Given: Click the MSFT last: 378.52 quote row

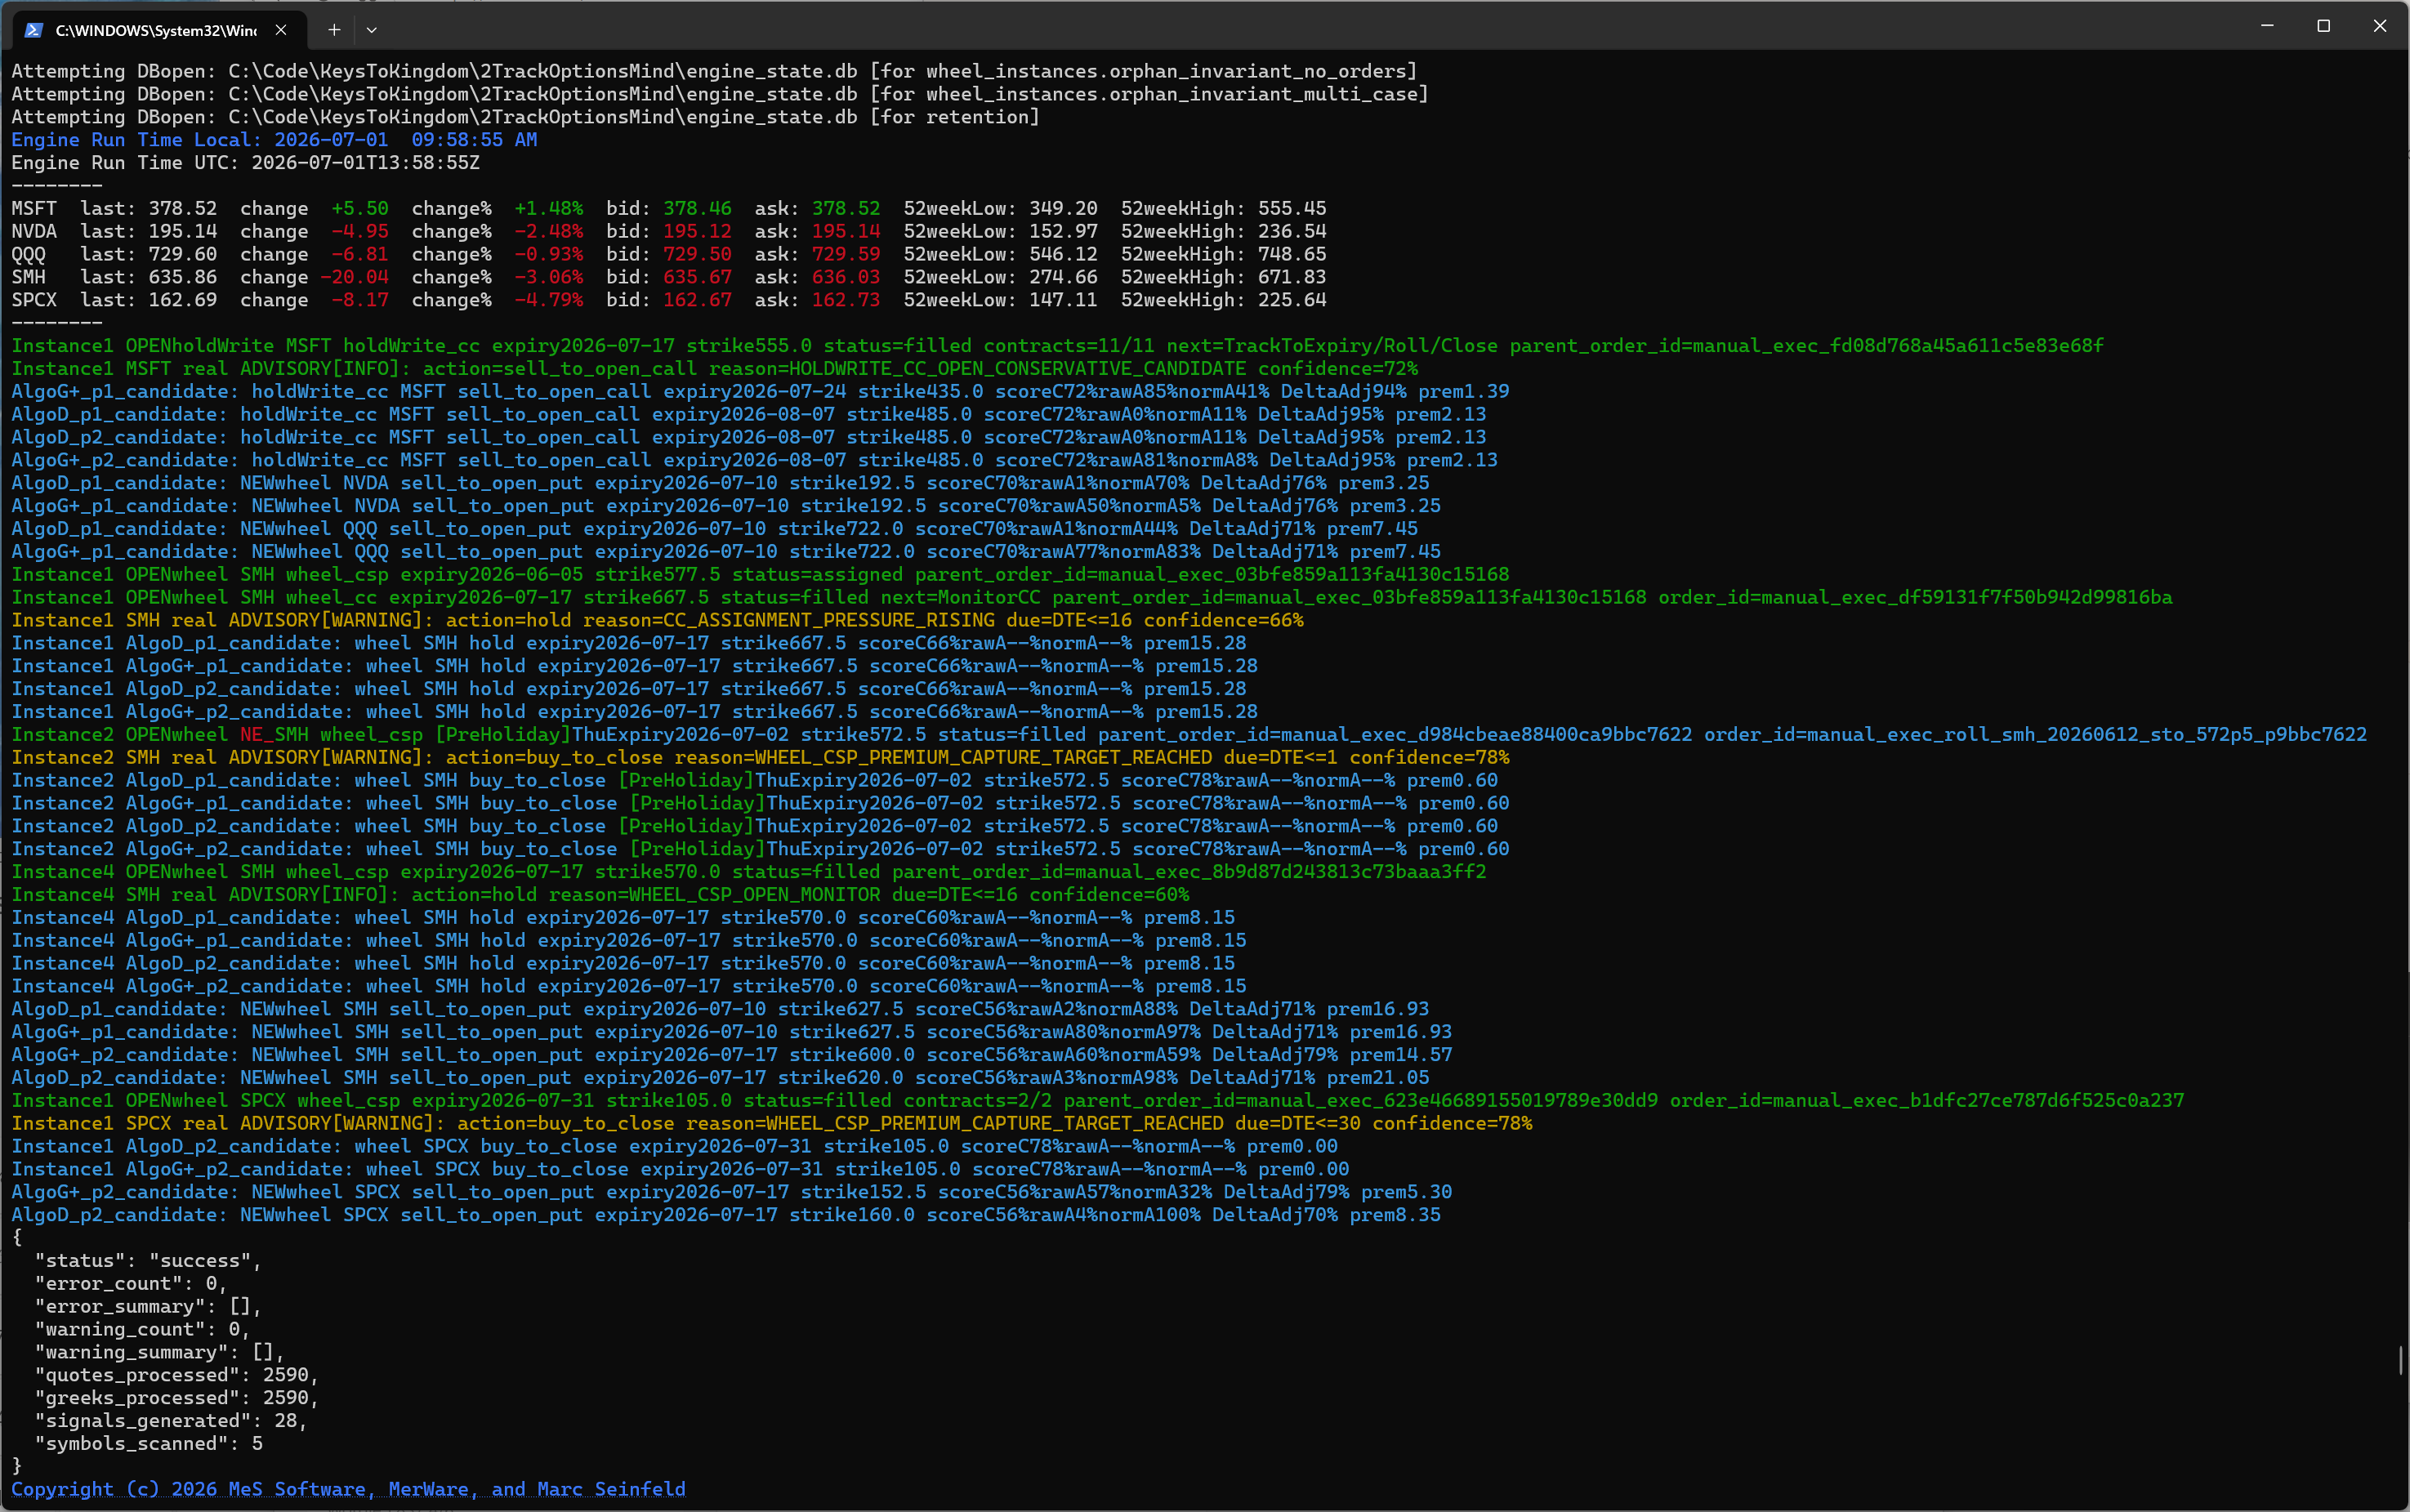Looking at the screenshot, I should 668,209.
